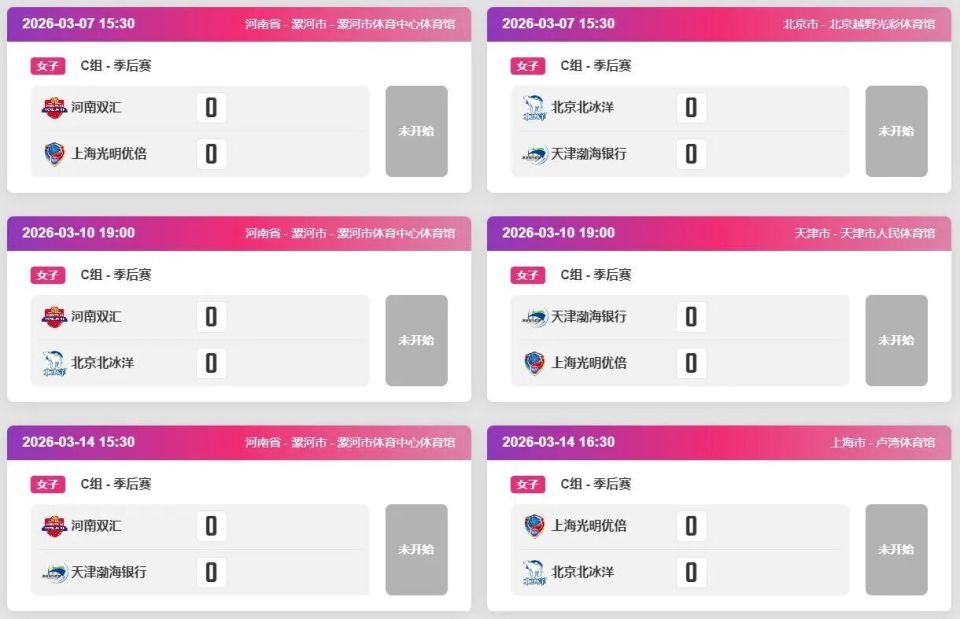Click 北京北冰洋 logo in the 北京越野光彩体育馆 match

coord(534,108)
